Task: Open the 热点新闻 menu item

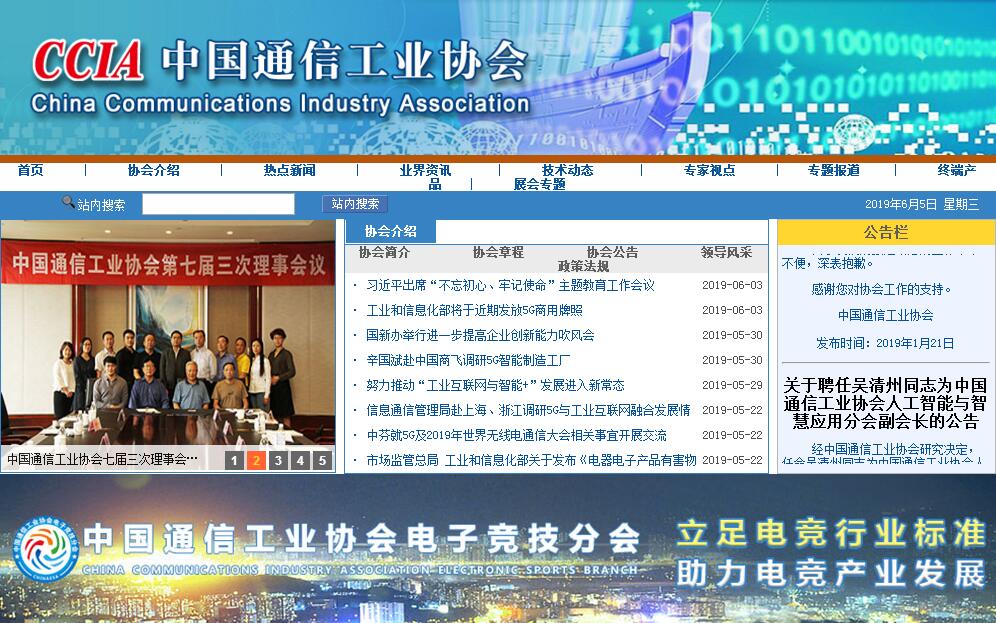Action: [289, 170]
